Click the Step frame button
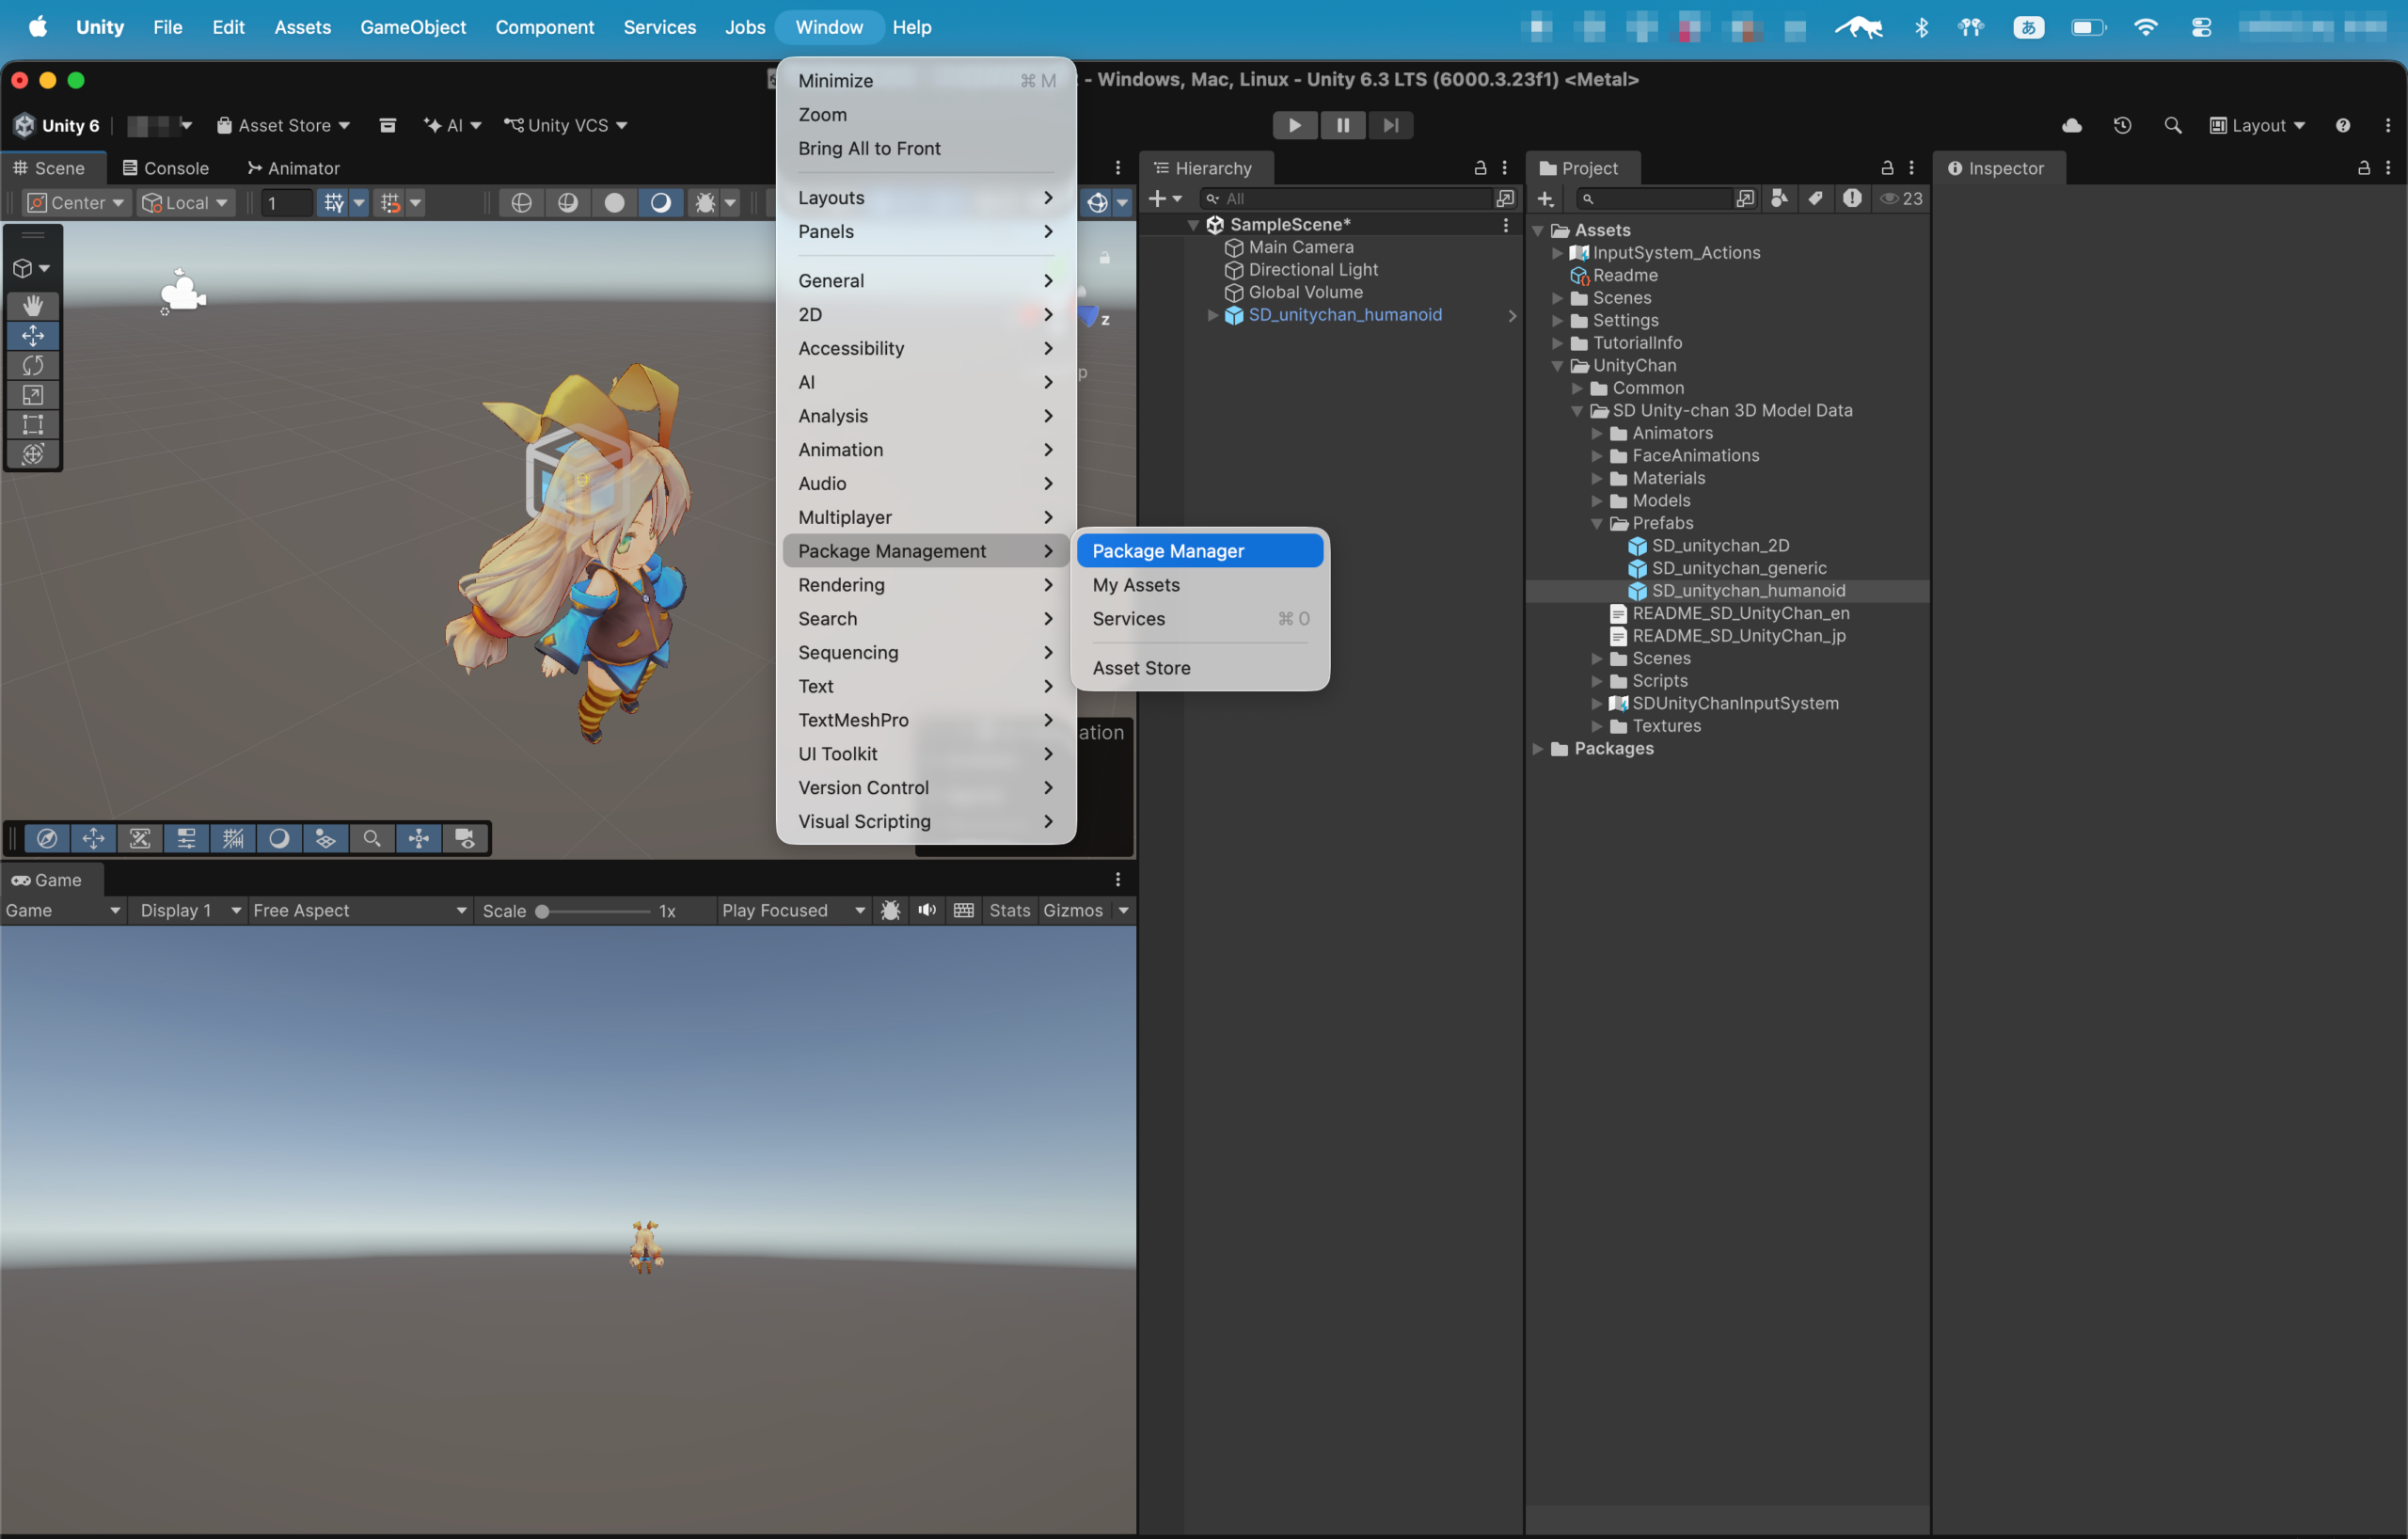The width and height of the screenshot is (2408, 1539). (x=1390, y=125)
